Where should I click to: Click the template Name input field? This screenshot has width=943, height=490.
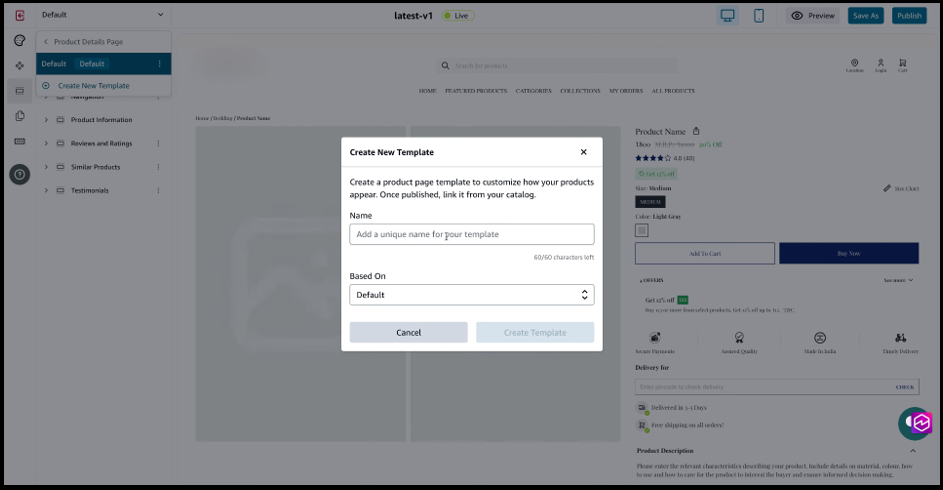[x=471, y=234]
